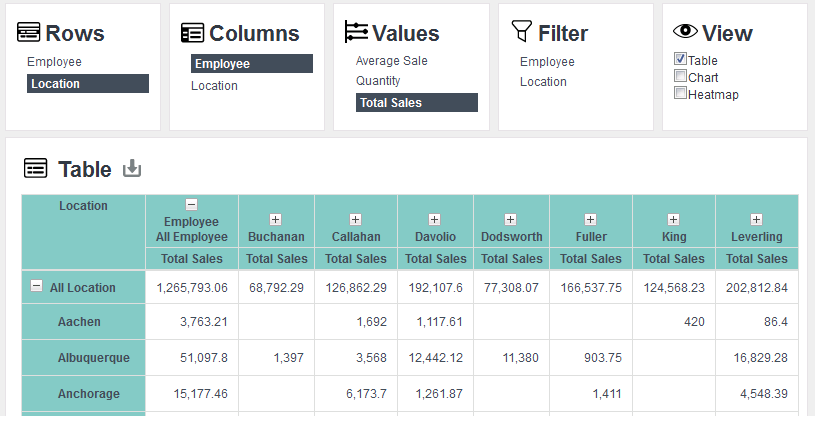This screenshot has height=436, width=815.
Task: Click the View eye icon
Action: click(x=685, y=31)
